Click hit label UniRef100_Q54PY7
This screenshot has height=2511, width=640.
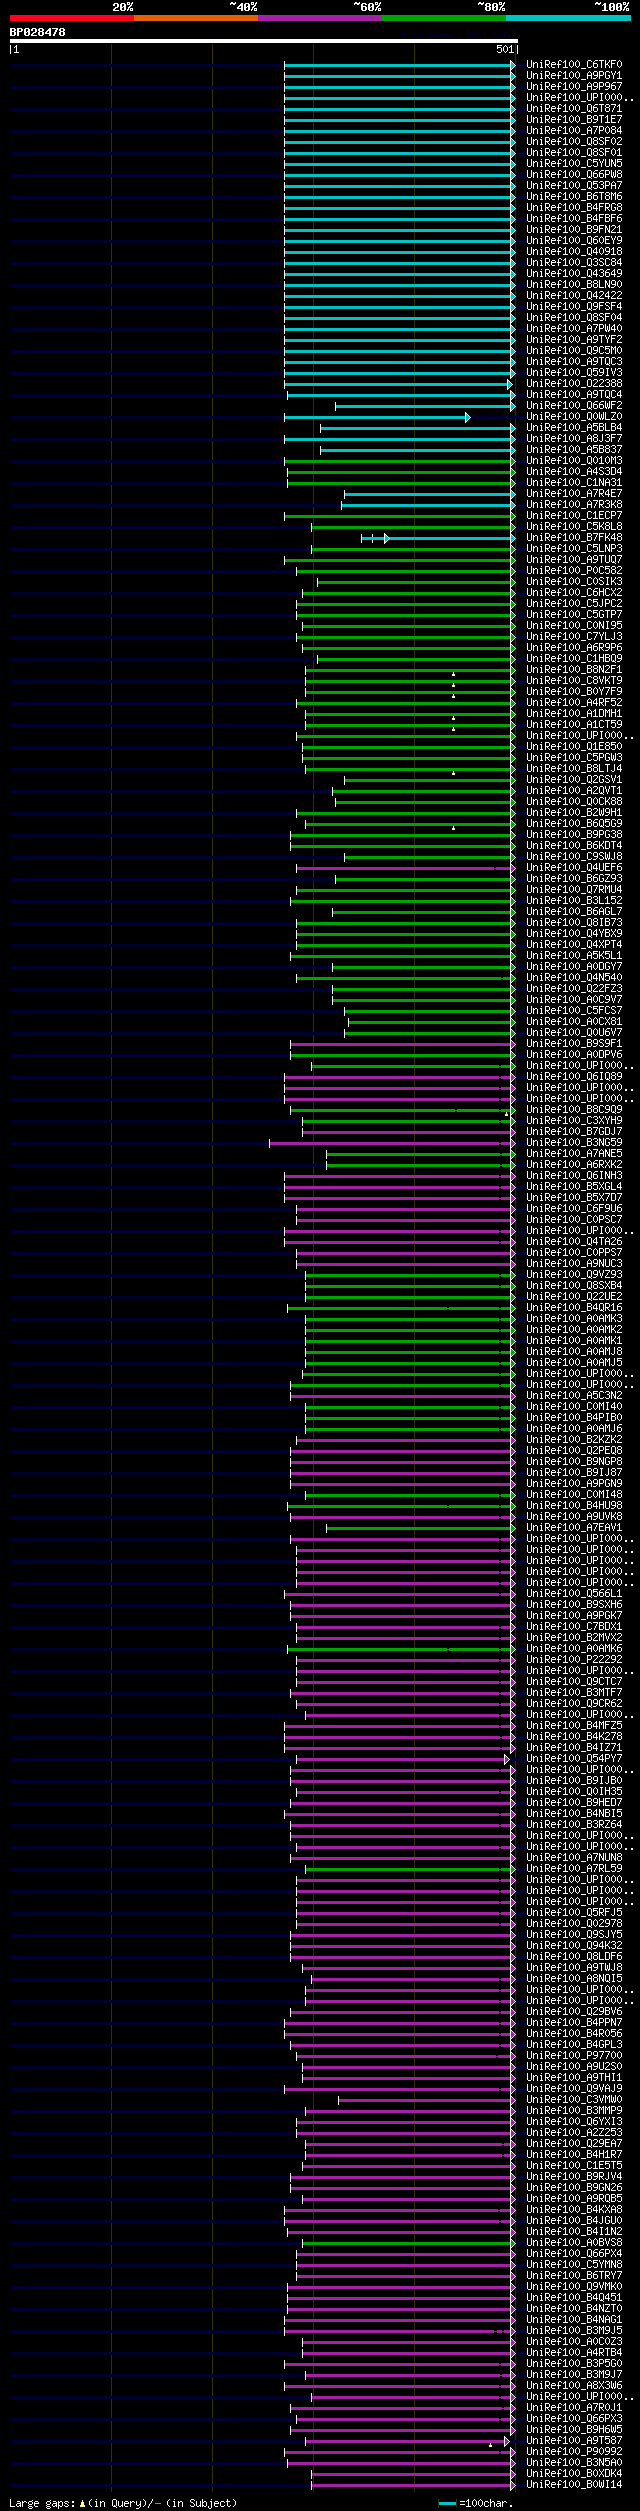coord(574,1758)
